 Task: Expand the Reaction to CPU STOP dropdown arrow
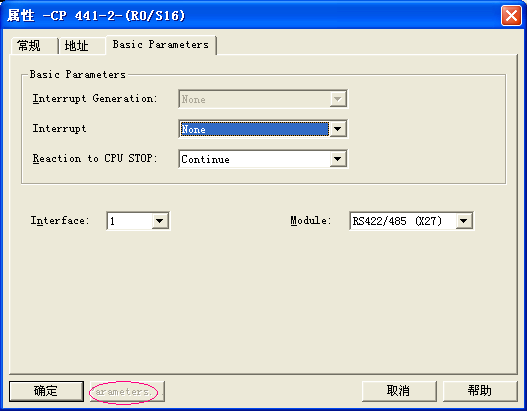coord(338,159)
